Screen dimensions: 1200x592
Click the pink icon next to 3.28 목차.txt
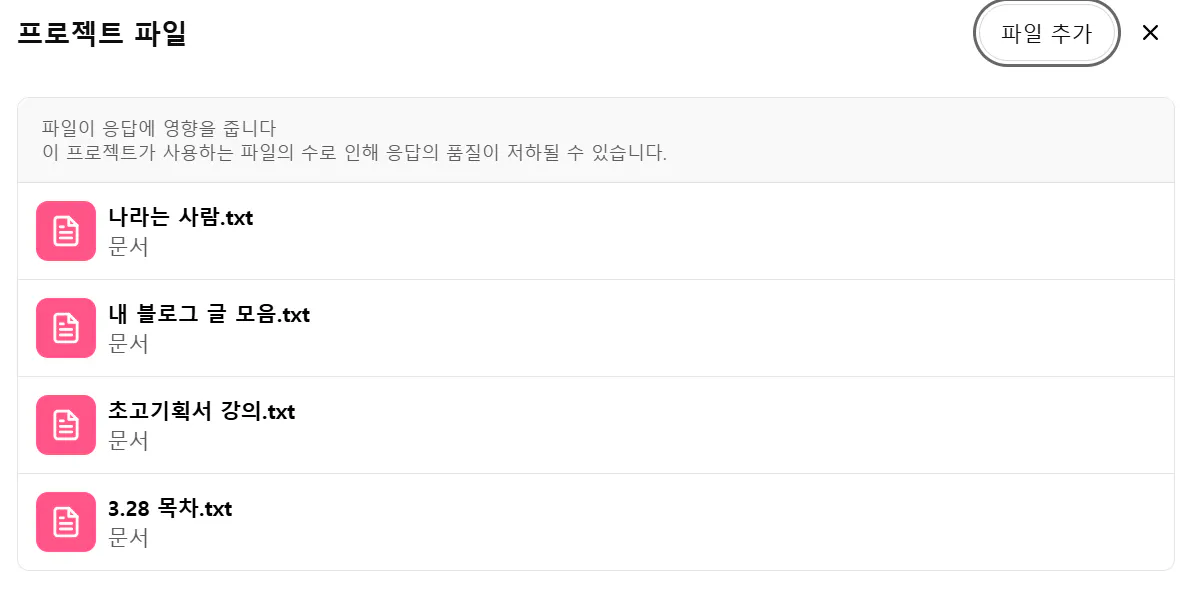click(66, 522)
